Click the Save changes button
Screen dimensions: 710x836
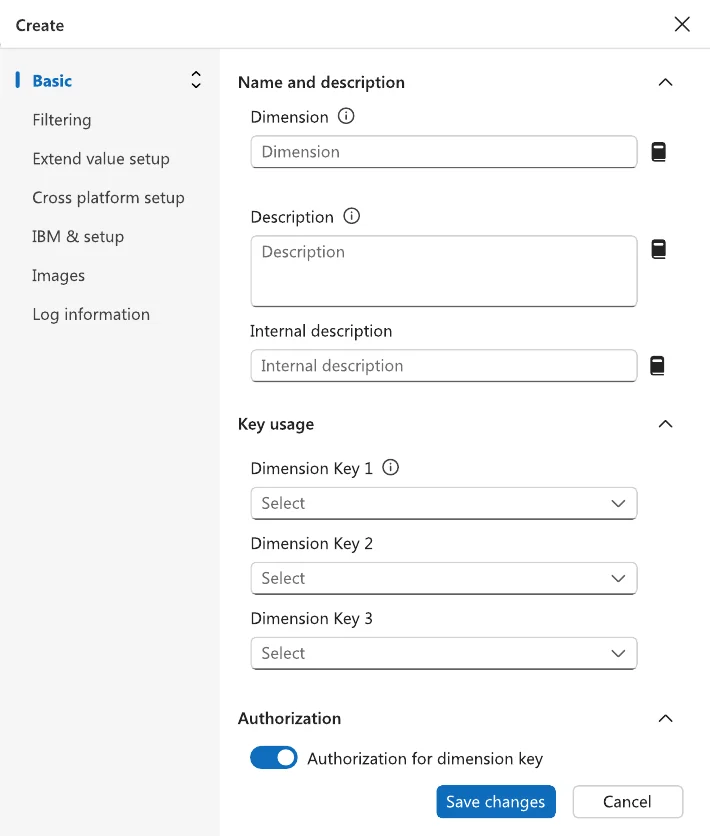click(496, 801)
